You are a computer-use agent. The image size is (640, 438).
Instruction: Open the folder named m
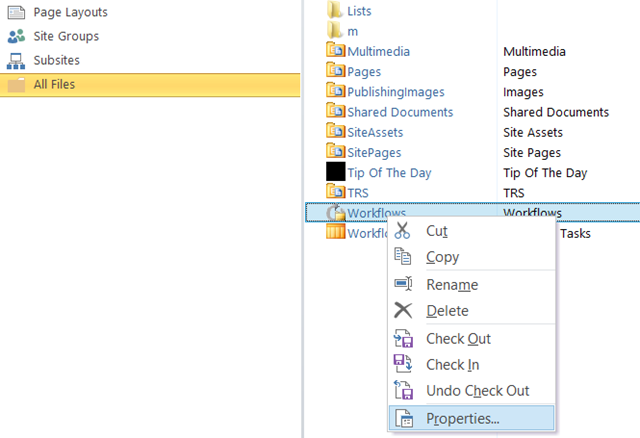point(353,31)
